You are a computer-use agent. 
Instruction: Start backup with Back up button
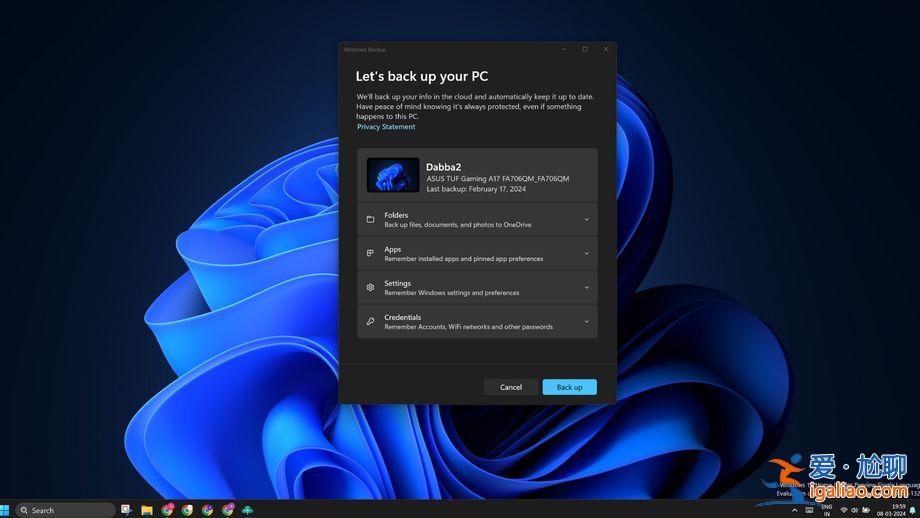click(569, 387)
